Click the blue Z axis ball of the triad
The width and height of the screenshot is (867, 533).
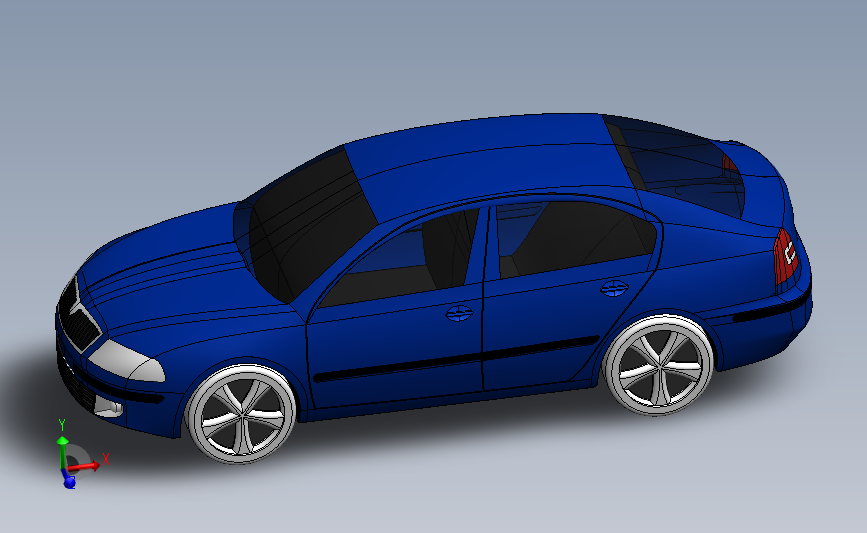click(x=69, y=482)
